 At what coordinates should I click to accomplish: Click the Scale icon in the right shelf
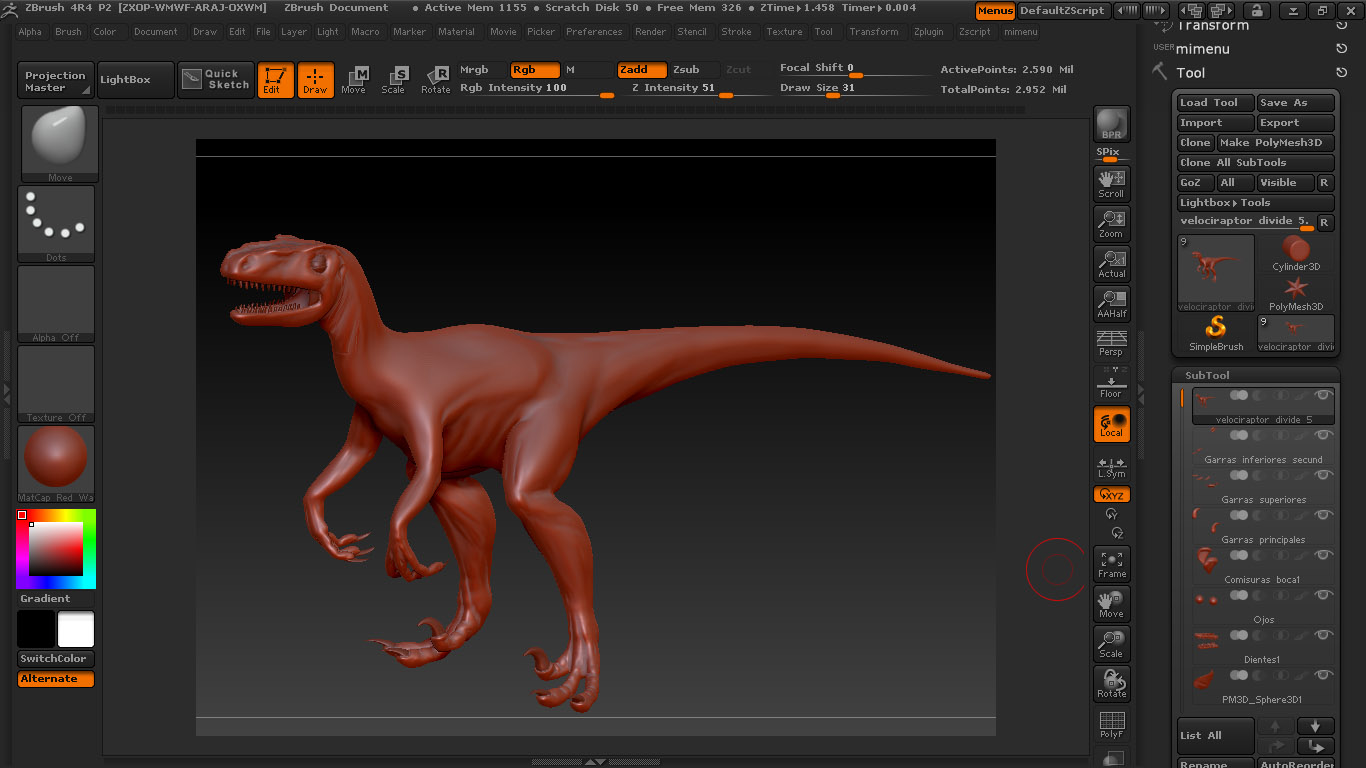tap(1111, 643)
